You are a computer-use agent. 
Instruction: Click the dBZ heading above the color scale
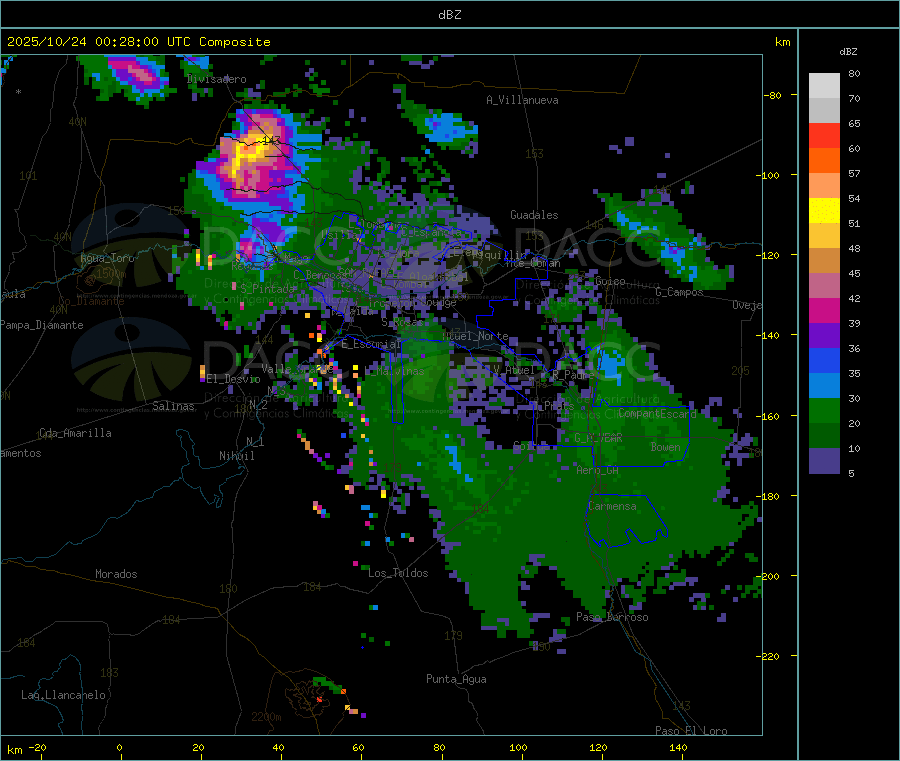click(x=848, y=52)
